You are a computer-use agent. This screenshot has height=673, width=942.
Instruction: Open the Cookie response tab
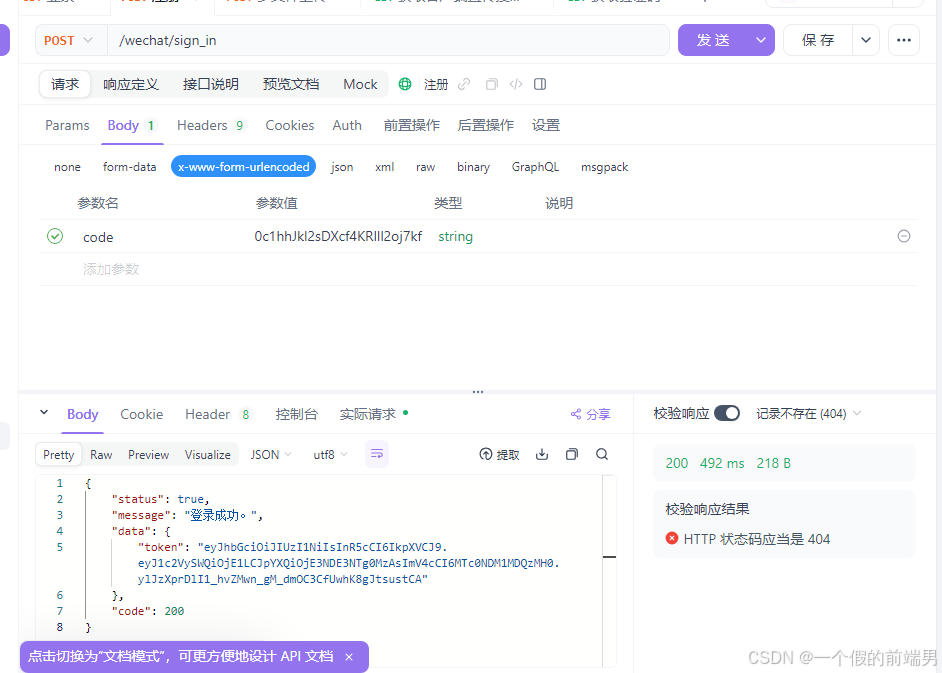tap(142, 414)
